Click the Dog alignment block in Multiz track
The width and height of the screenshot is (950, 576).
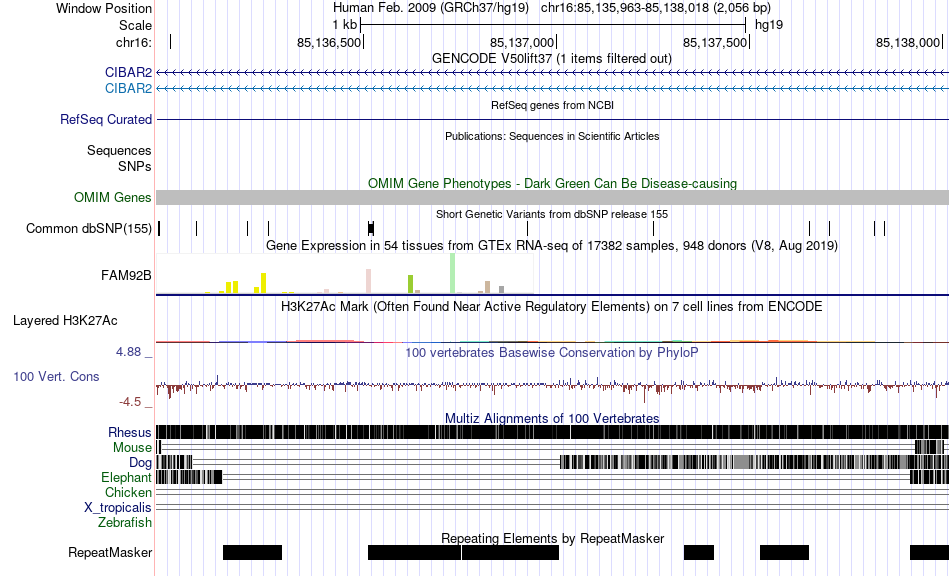point(754,462)
